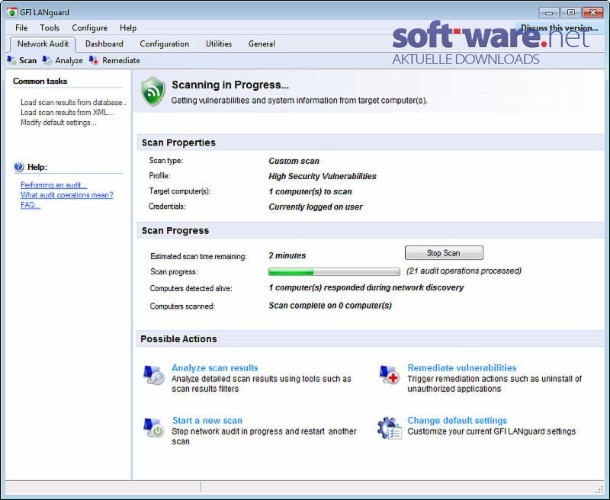Switch to the Utilities tab
610x500 pixels.
tap(219, 44)
